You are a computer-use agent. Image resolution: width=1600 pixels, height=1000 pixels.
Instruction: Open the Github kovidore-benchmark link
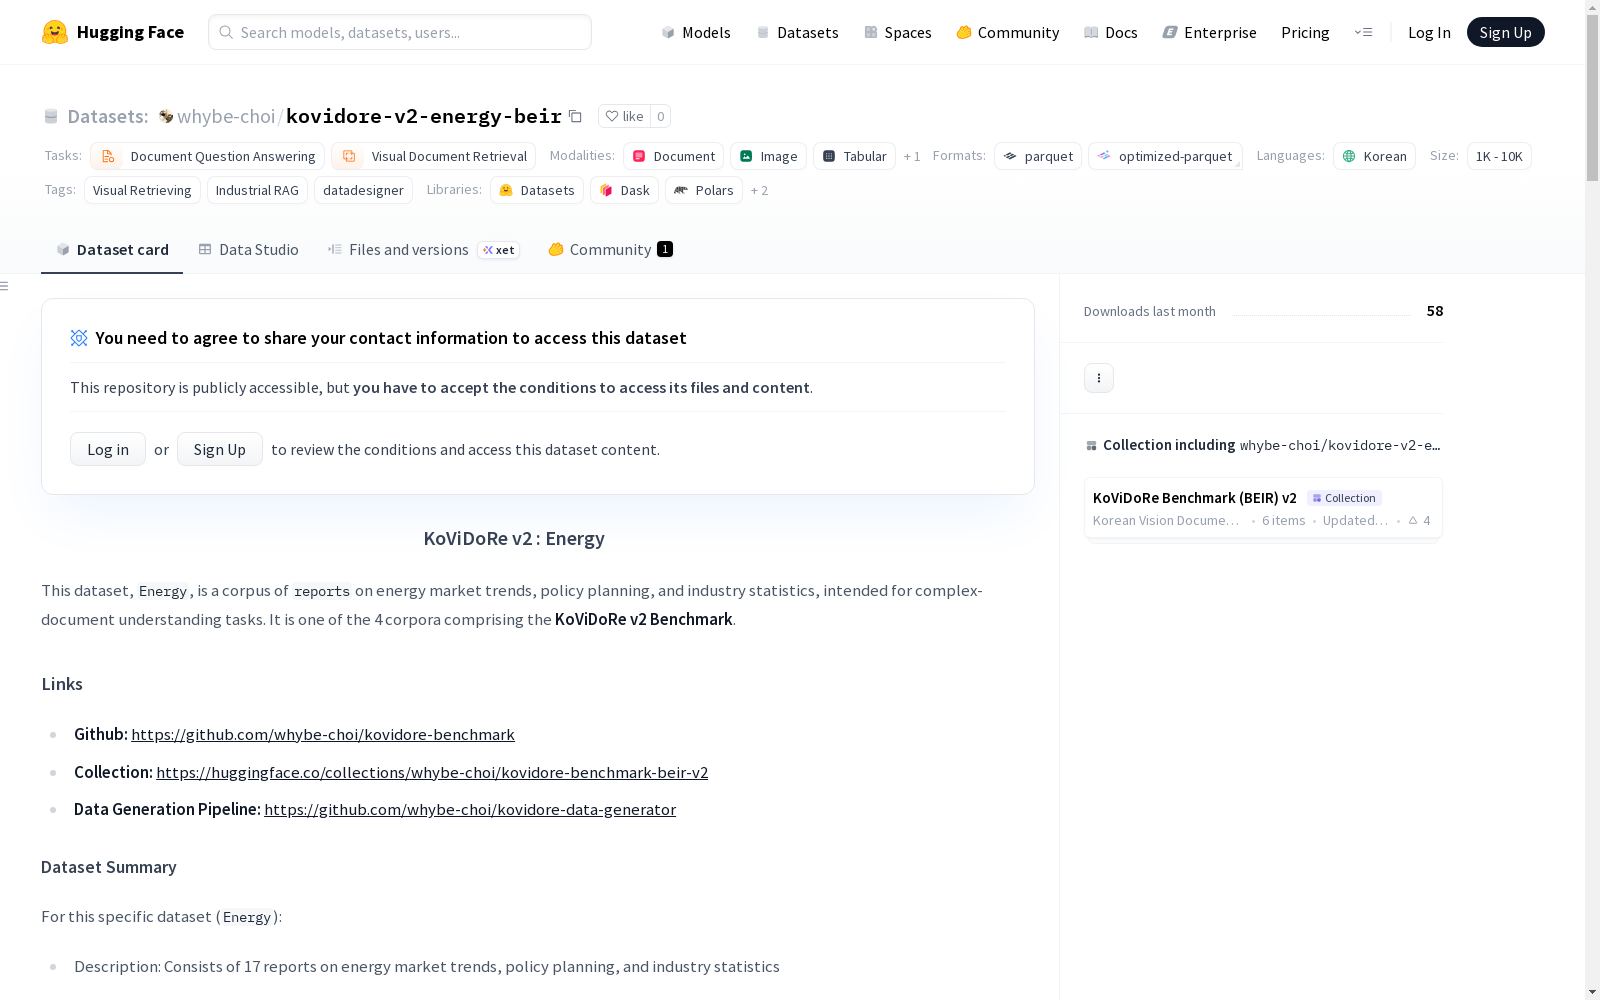click(x=323, y=734)
